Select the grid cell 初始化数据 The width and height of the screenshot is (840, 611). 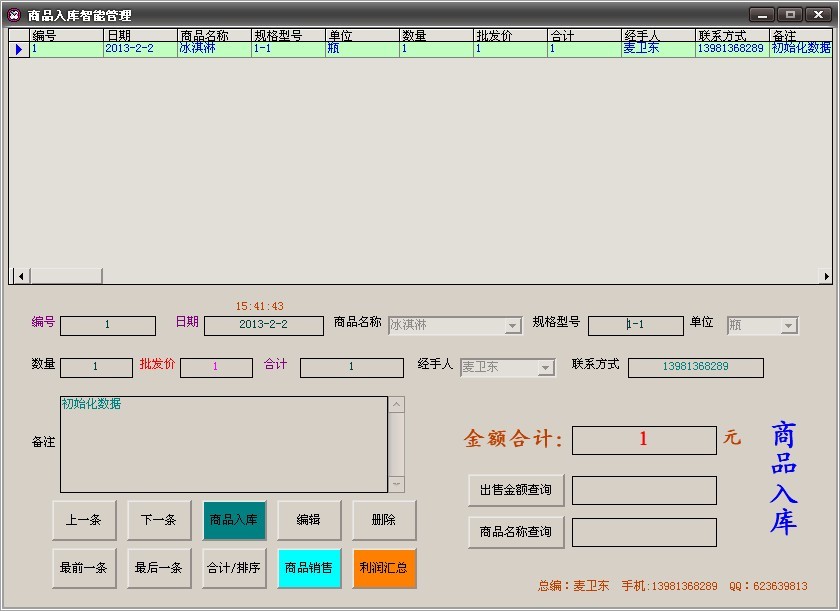800,49
